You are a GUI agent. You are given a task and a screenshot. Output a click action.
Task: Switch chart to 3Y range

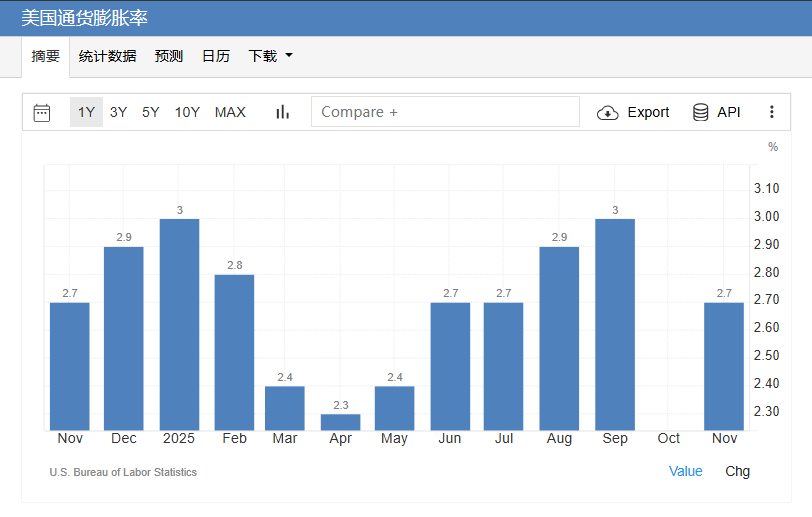pyautogui.click(x=118, y=112)
